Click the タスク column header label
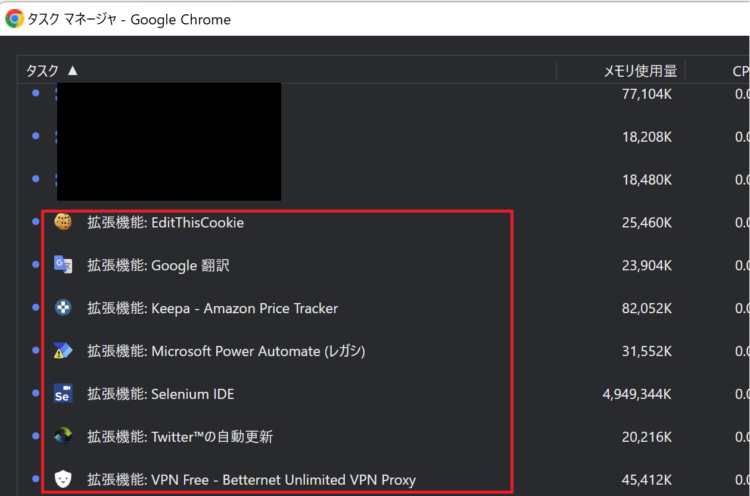The image size is (750, 496). coord(42,71)
